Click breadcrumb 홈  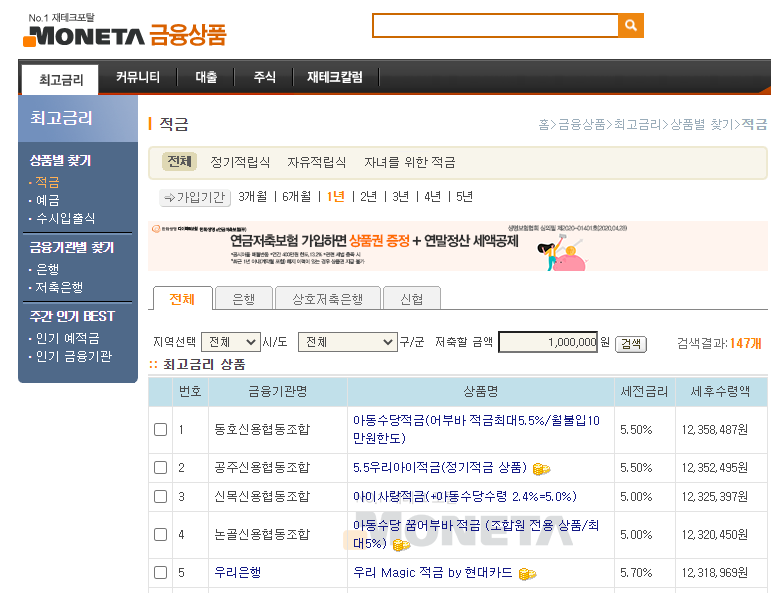(x=544, y=124)
